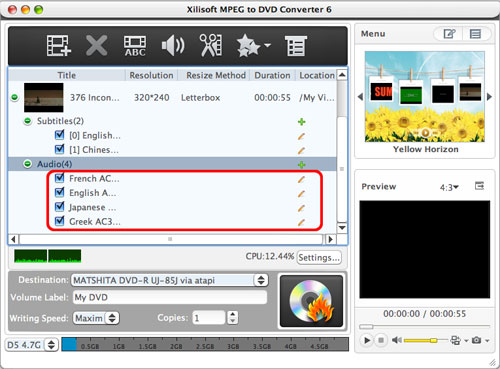Open the snapshot dropdown arrow
Screen dimensions: 500x369
tap(487, 341)
